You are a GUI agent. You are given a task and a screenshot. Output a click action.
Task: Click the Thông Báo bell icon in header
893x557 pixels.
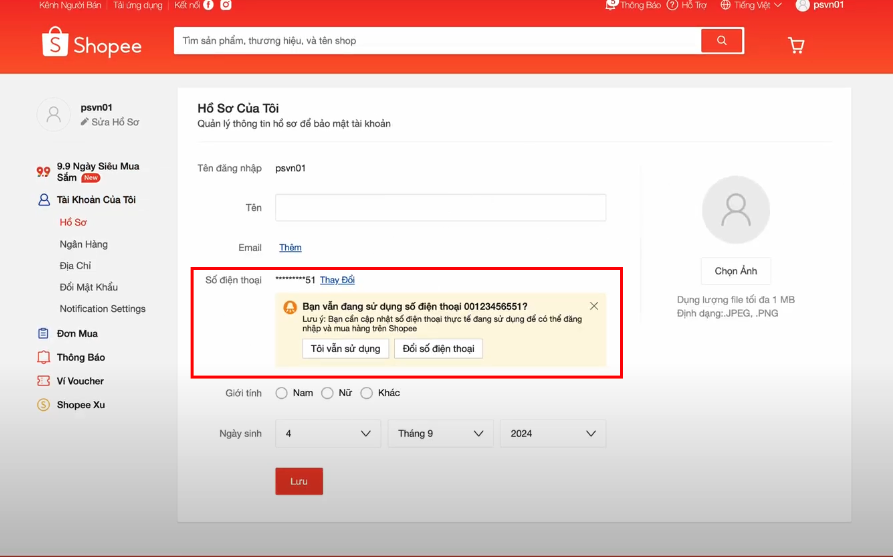pyautogui.click(x=611, y=5)
